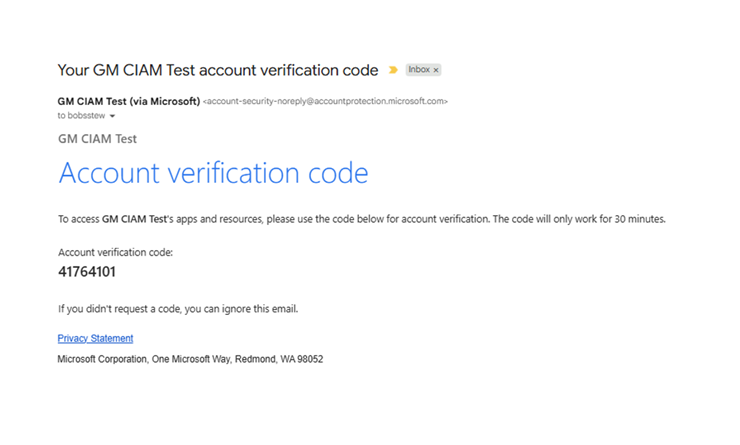Click the 'Account verification code:' label
The width and height of the screenshot is (740, 445).
pyautogui.click(x=116, y=252)
